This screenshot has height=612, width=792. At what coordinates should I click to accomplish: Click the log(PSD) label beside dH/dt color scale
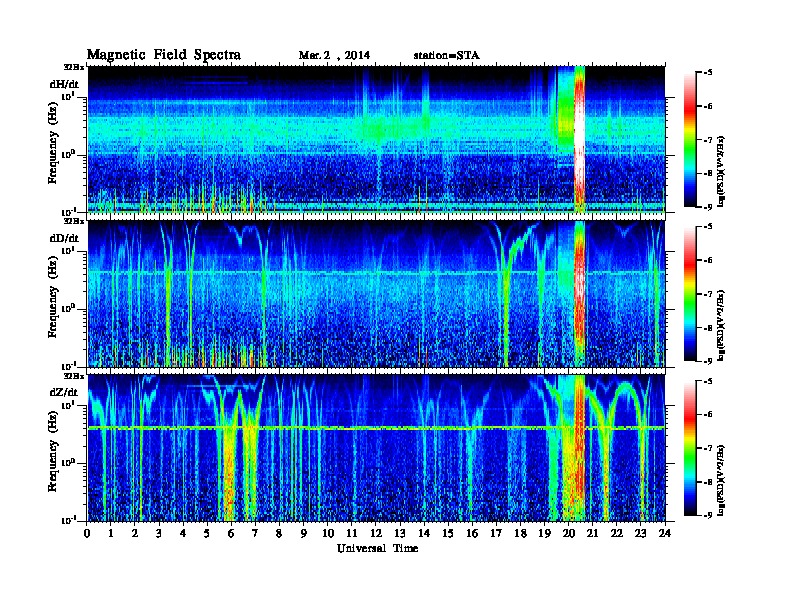click(722, 171)
